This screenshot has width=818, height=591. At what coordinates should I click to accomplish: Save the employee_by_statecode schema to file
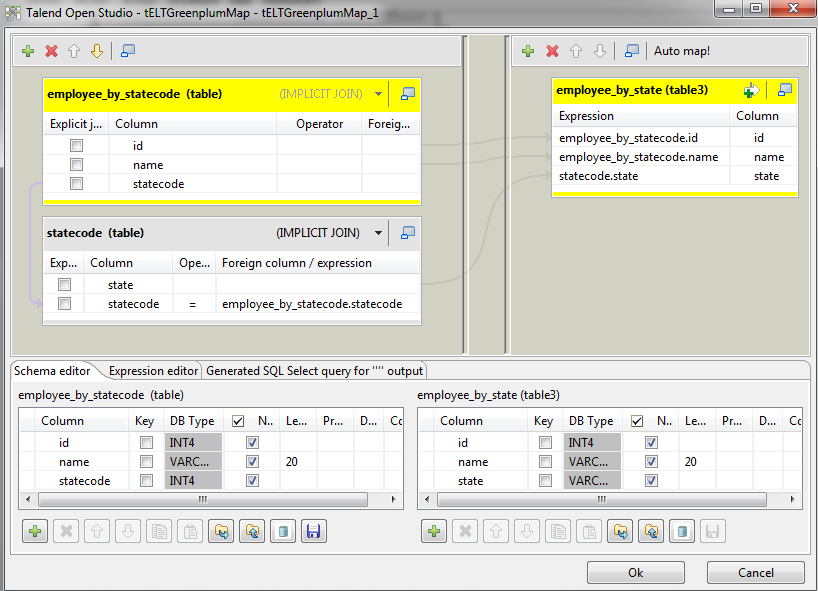[313, 531]
